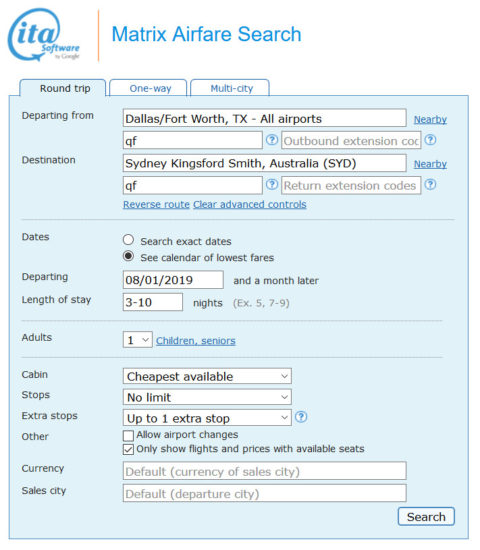Select See calendar of lowest fares option

(128, 256)
